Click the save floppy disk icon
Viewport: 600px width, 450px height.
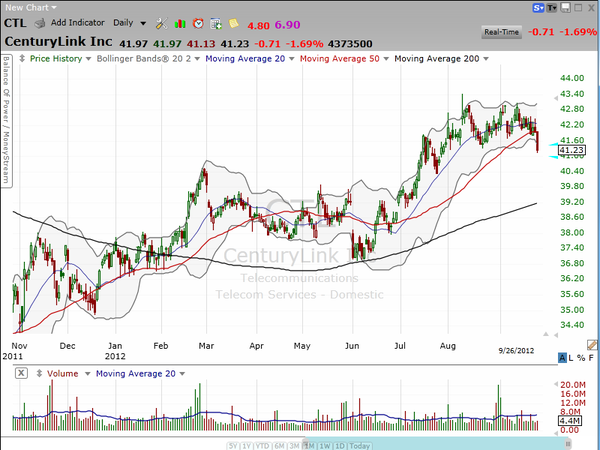coord(566,8)
